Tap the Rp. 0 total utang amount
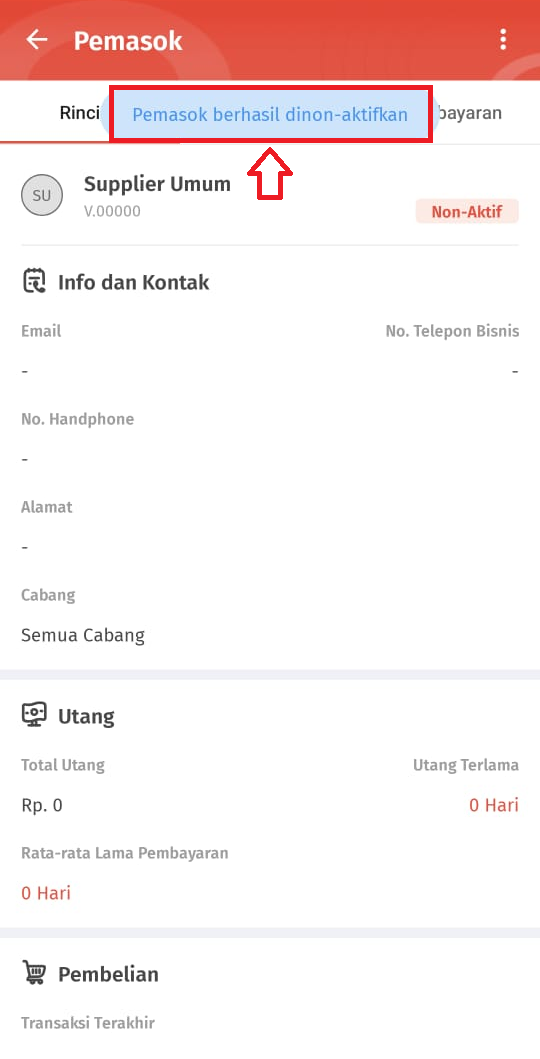540x1059 pixels. 42,805
